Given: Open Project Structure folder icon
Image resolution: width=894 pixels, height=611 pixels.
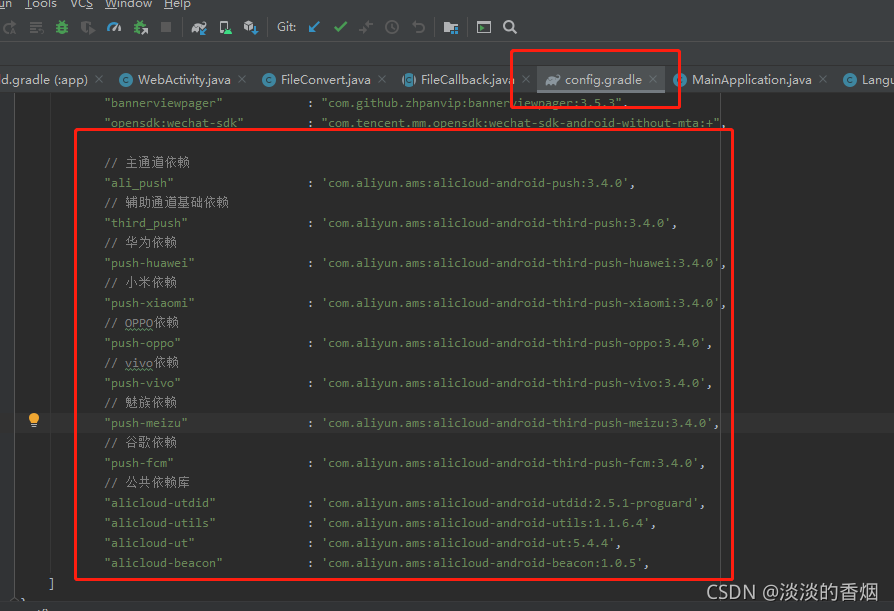Looking at the screenshot, I should pos(451,27).
